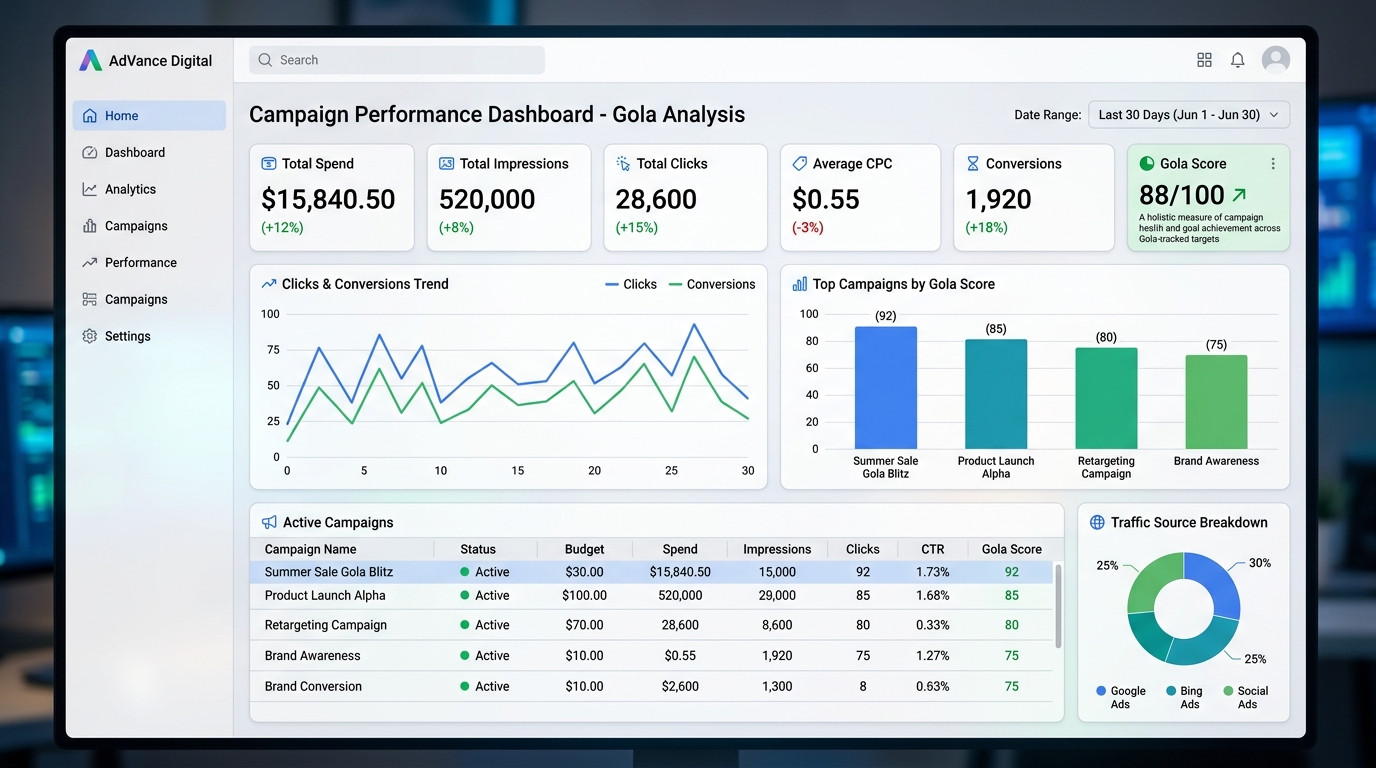
Task: Sort by Status column header
Action: (x=478, y=549)
